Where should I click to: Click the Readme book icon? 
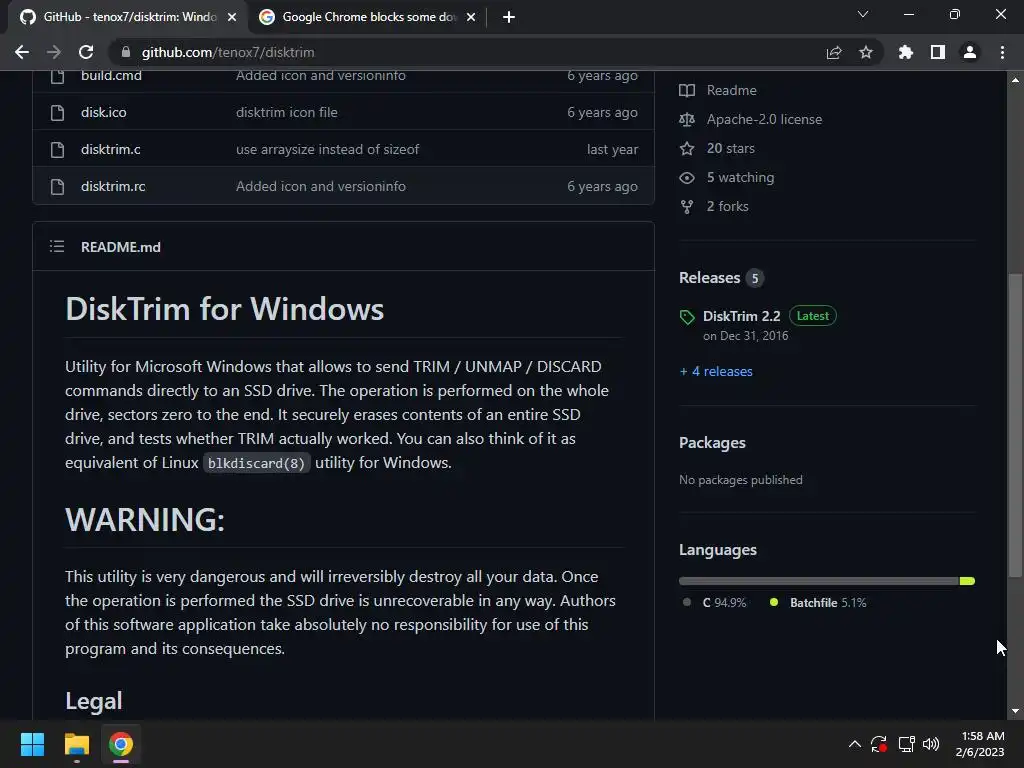coord(687,90)
